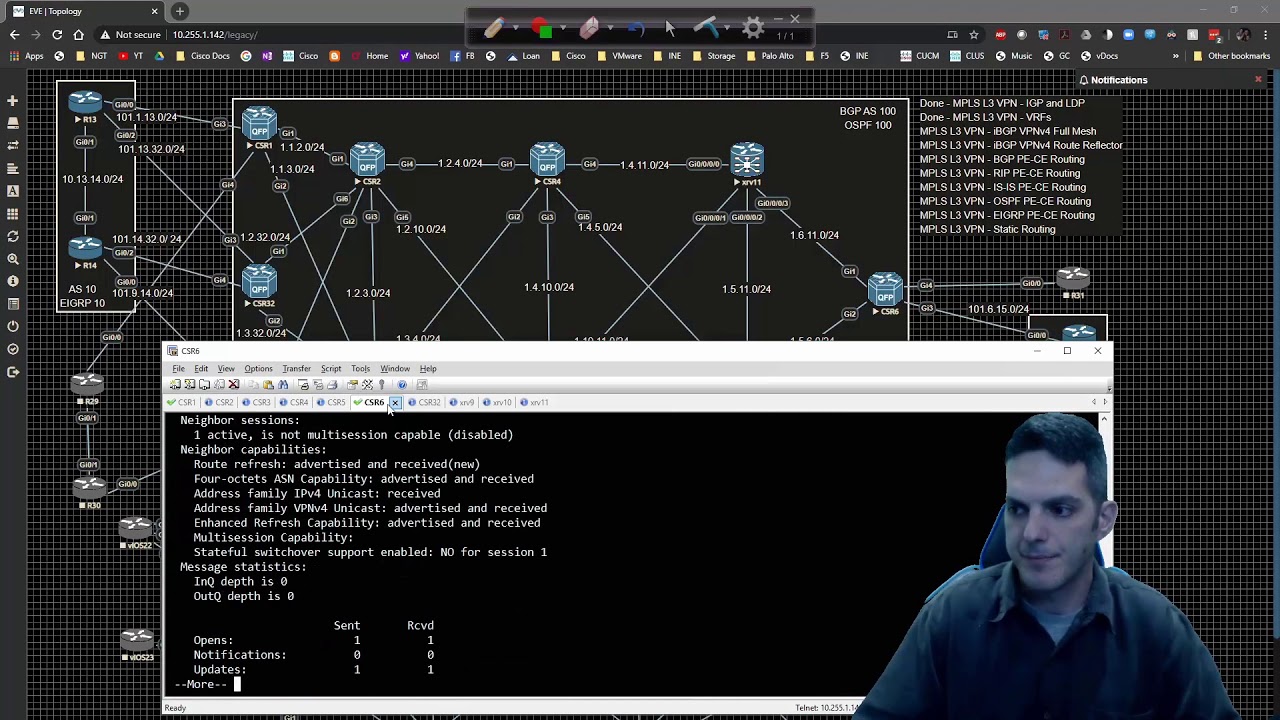Click the Quick Connect toolbar icon
The height and width of the screenshot is (720, 1280).
190,385
